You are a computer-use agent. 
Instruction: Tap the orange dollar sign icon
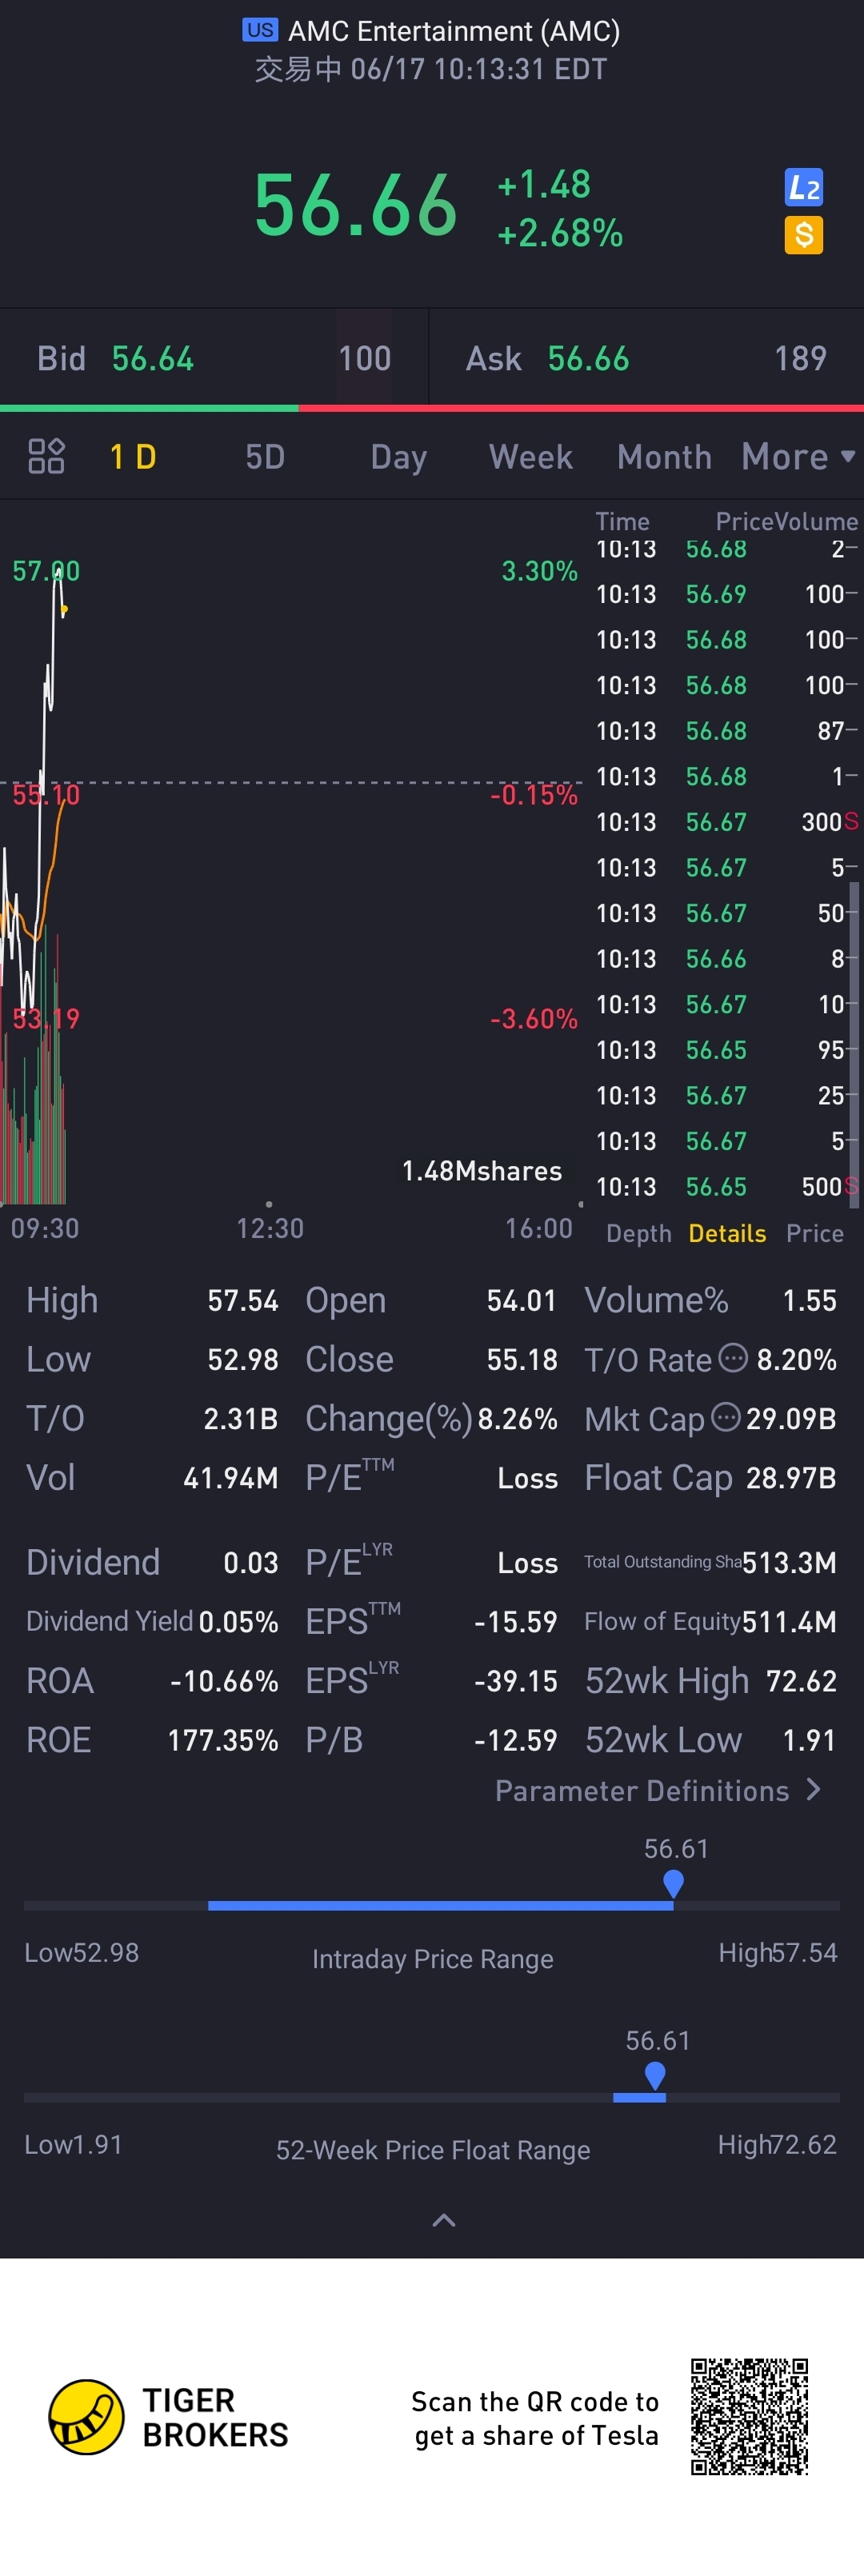804,235
